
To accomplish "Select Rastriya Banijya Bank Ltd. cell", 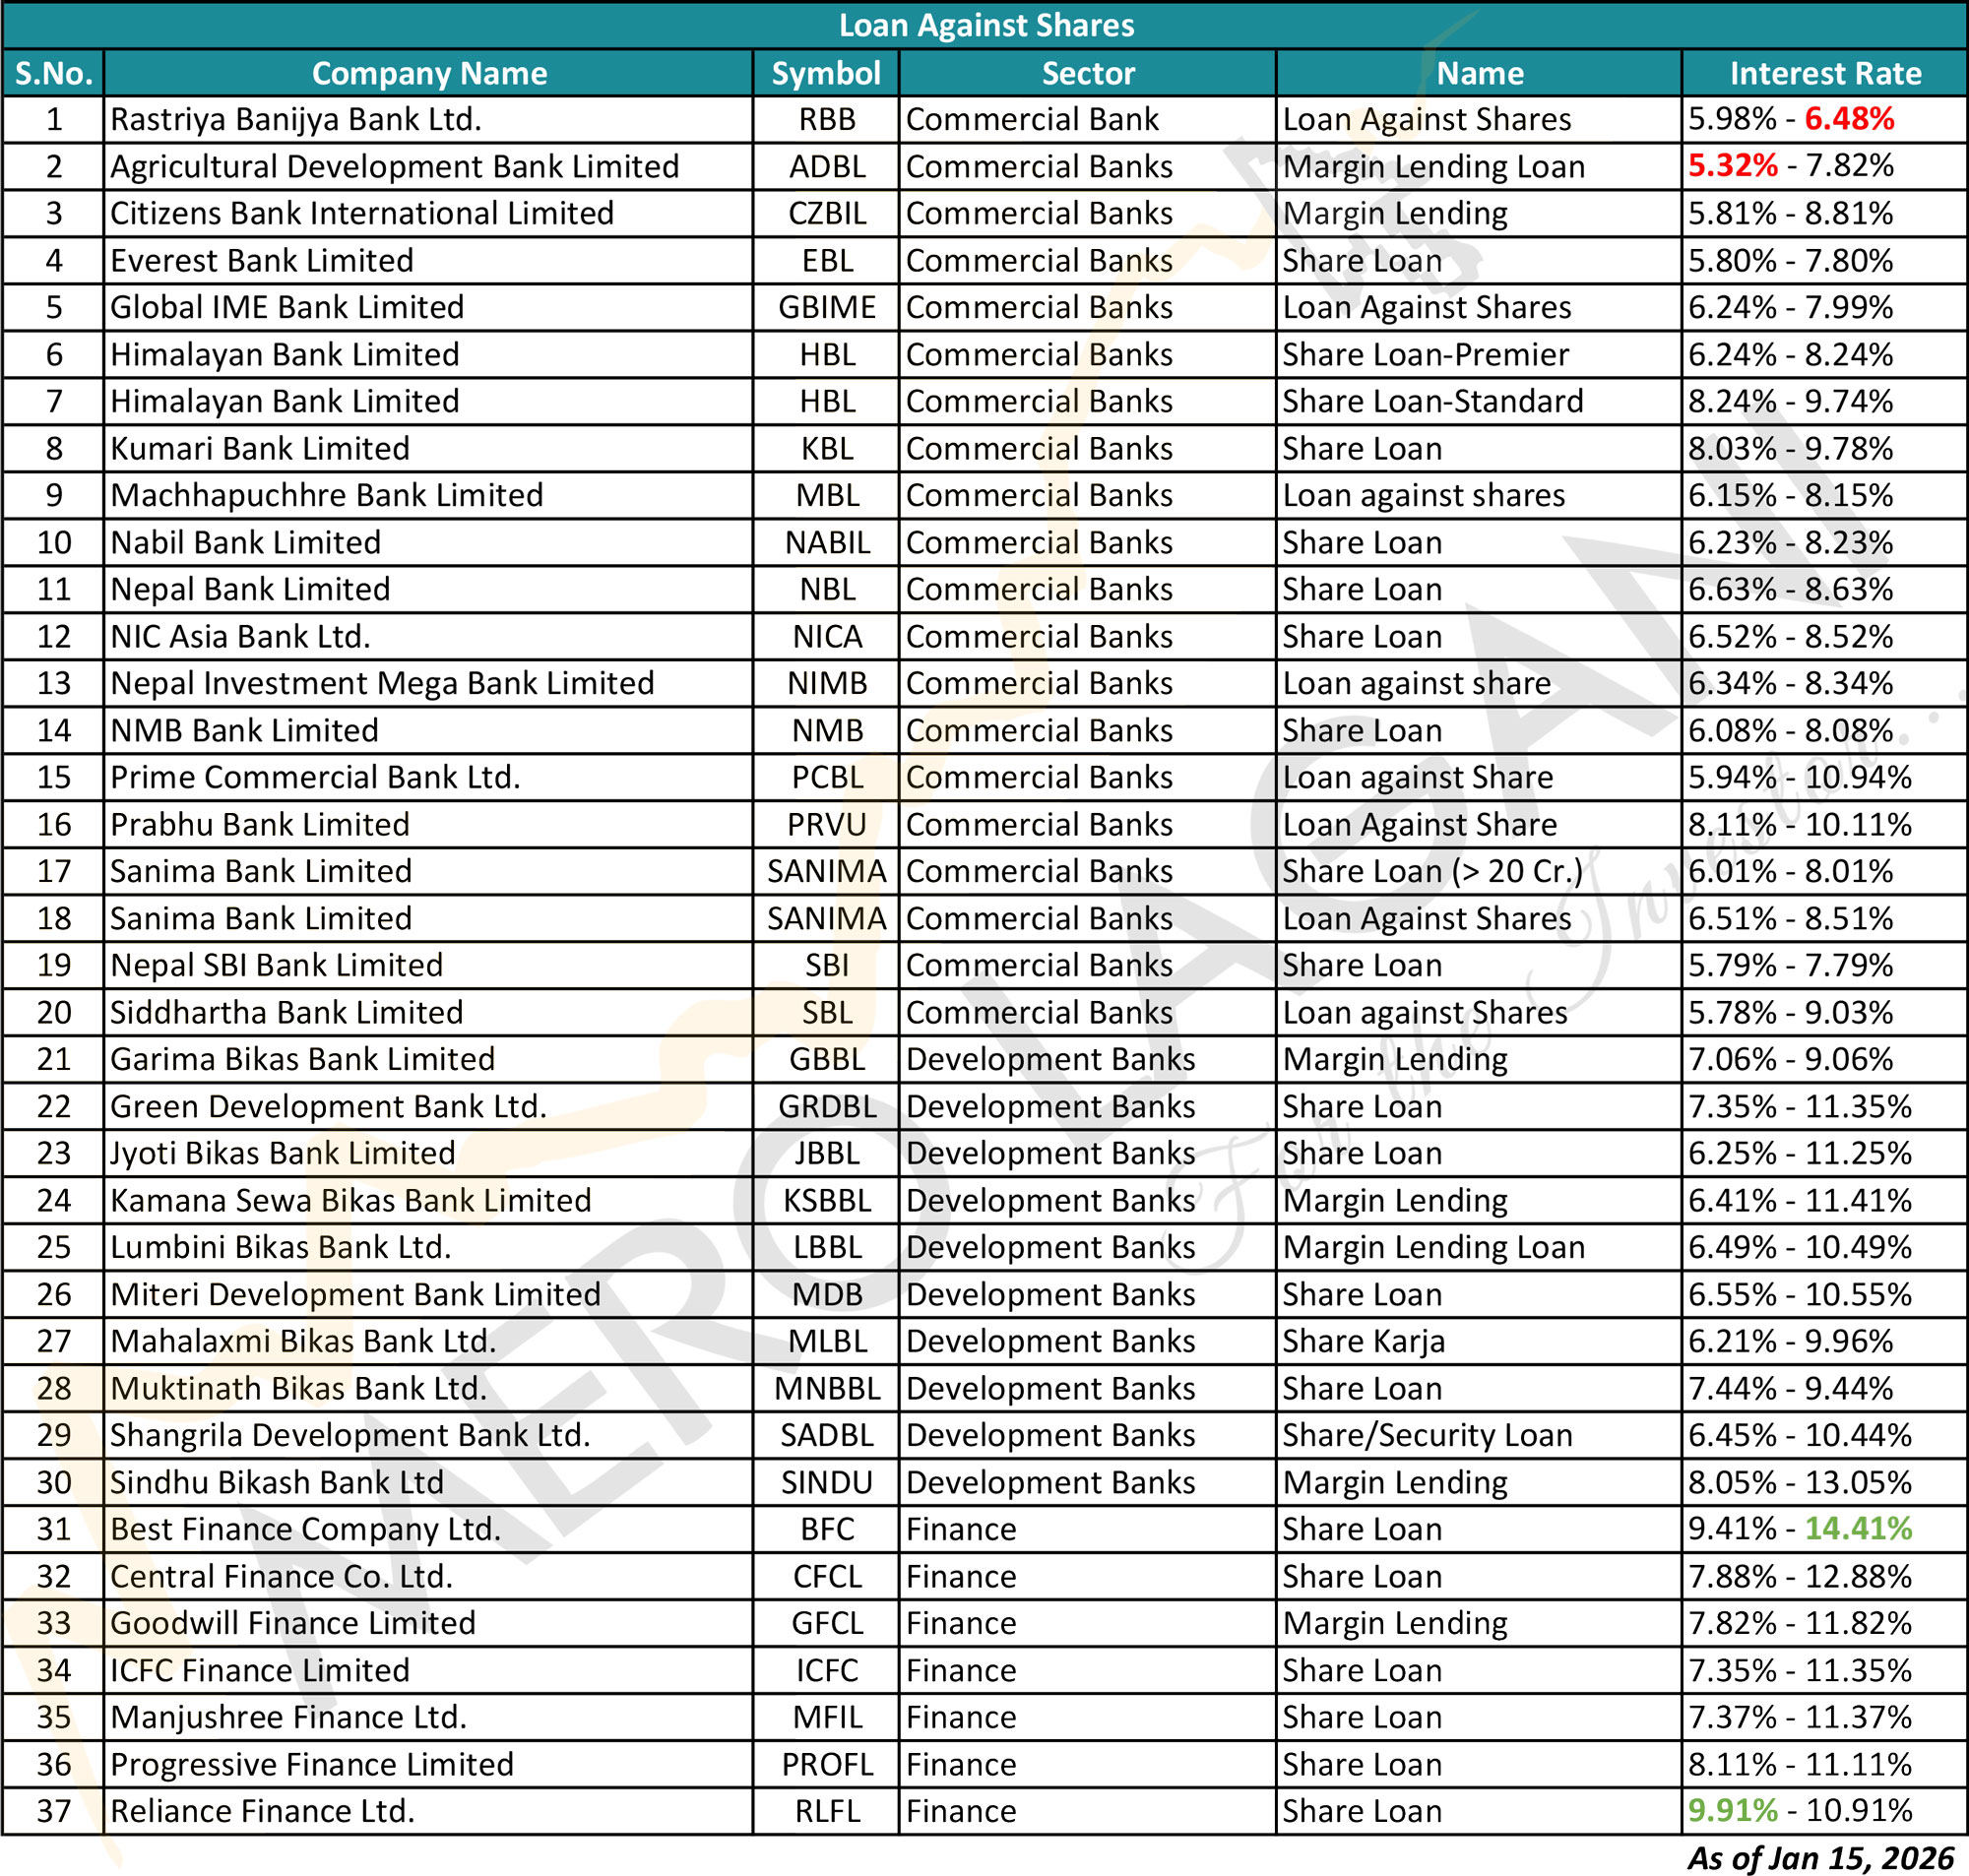I will (296, 120).
